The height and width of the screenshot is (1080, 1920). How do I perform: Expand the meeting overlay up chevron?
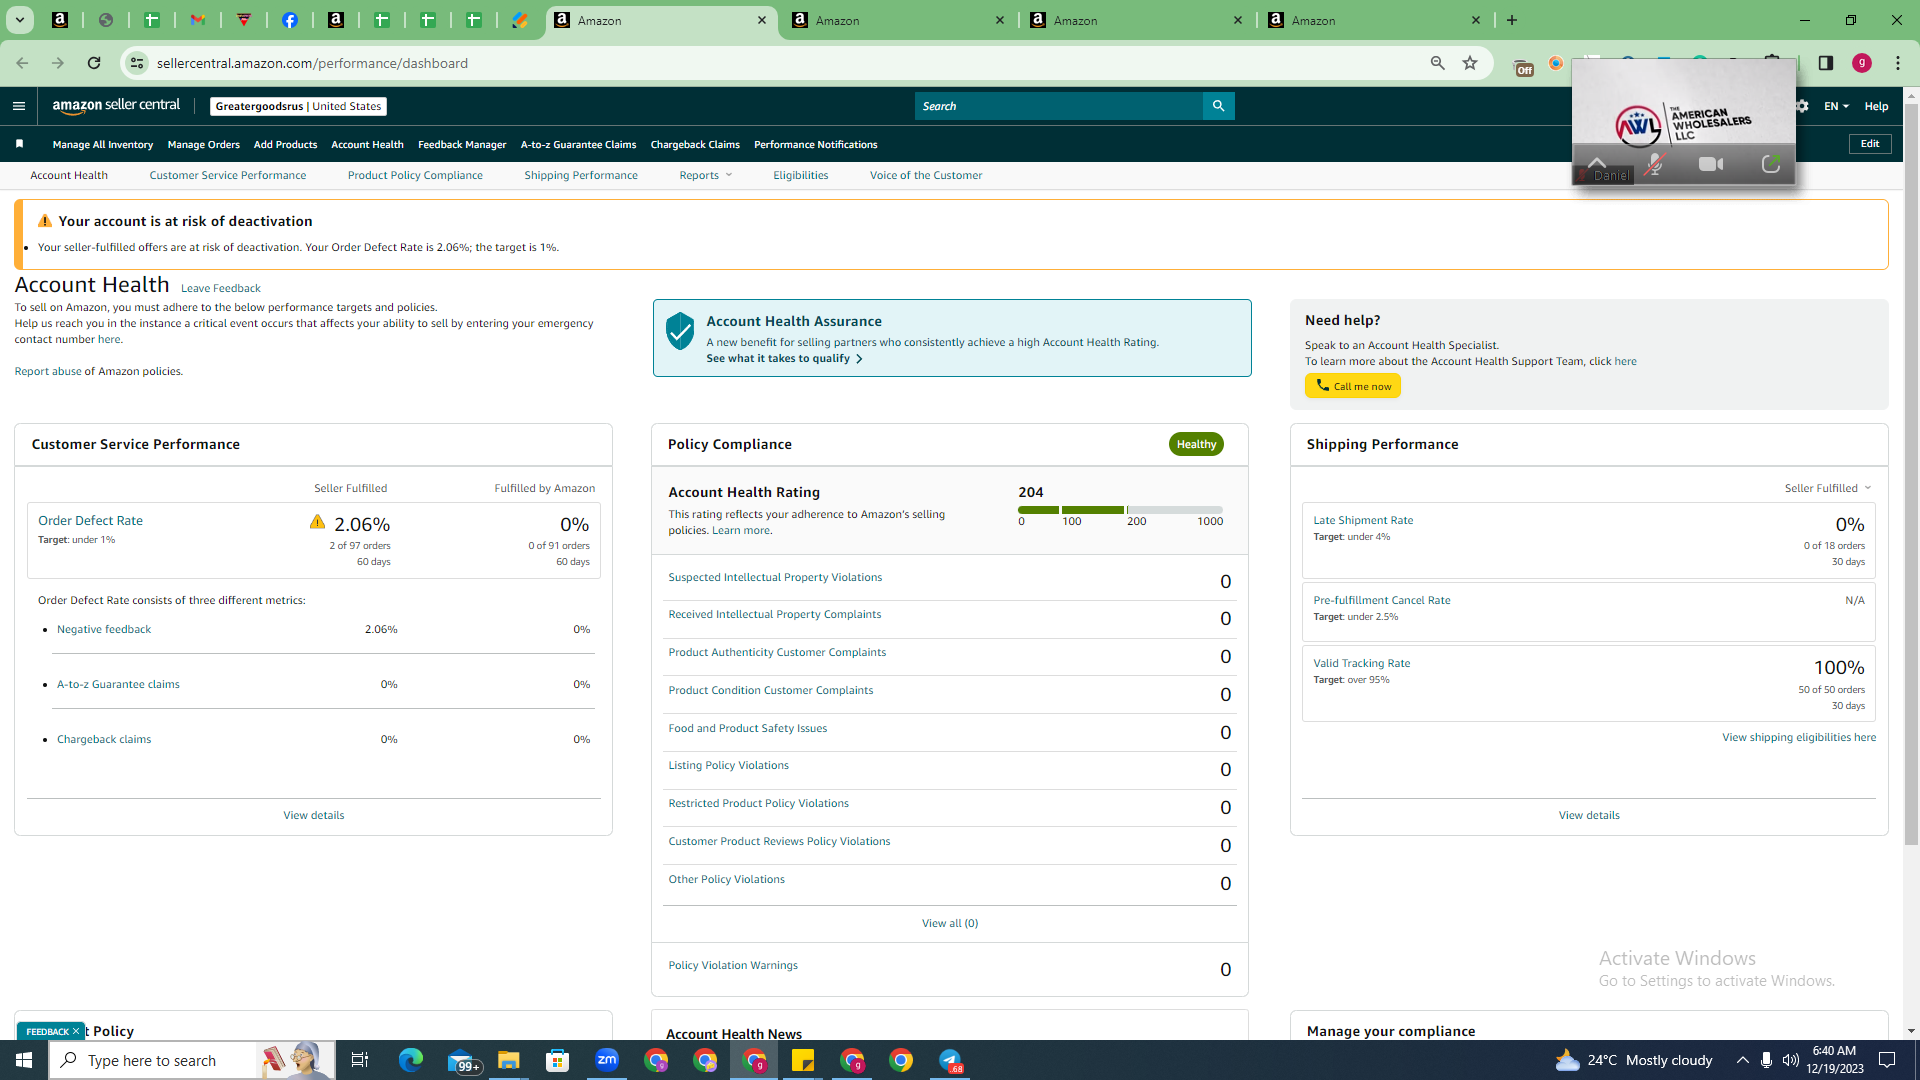[x=1597, y=162]
